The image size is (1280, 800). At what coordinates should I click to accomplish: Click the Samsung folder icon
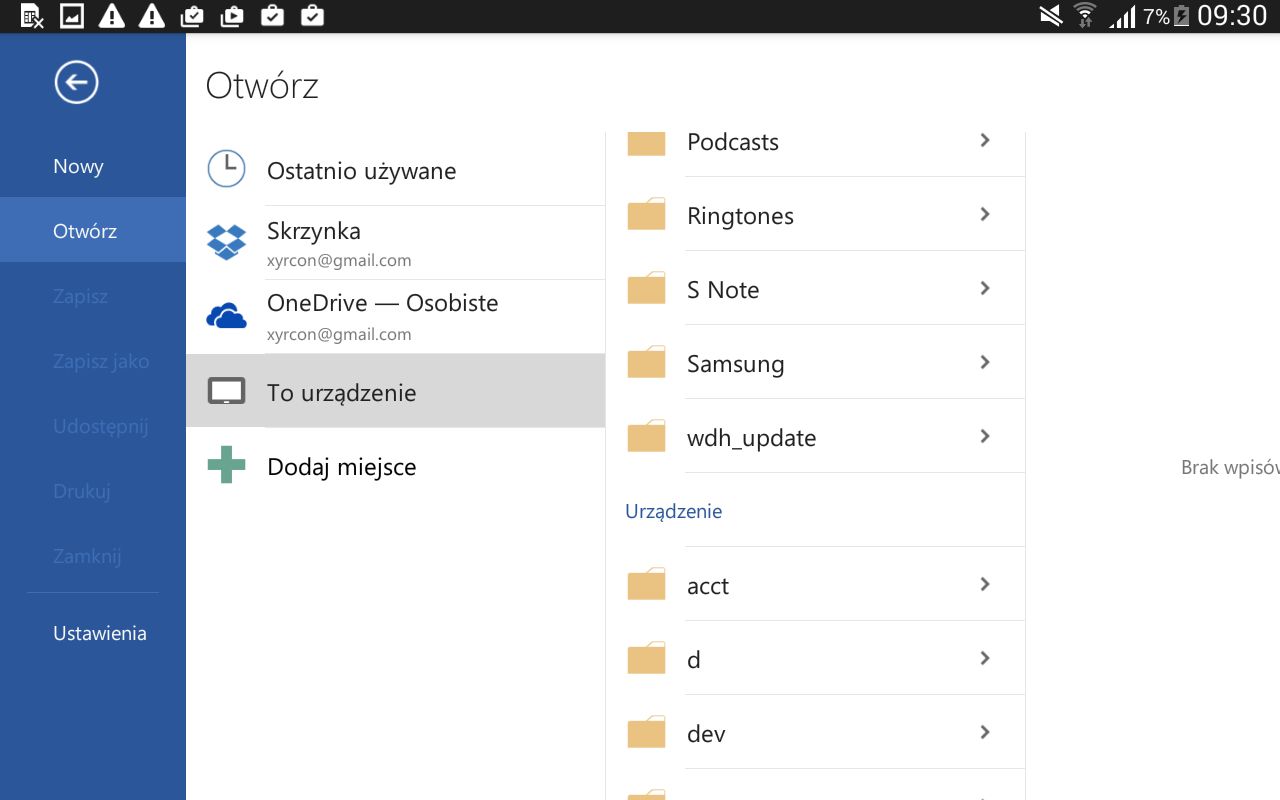tap(646, 363)
